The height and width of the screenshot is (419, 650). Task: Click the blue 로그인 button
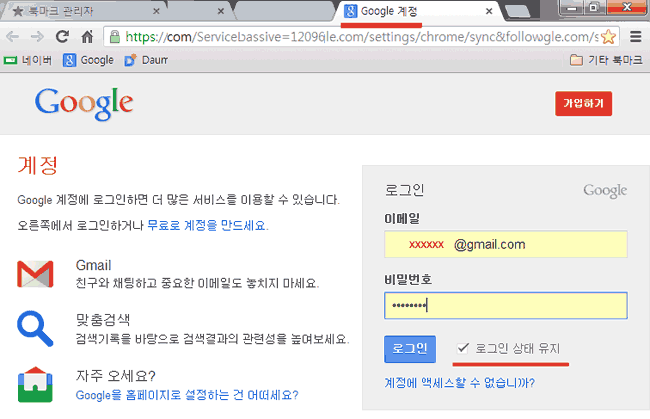click(x=410, y=349)
